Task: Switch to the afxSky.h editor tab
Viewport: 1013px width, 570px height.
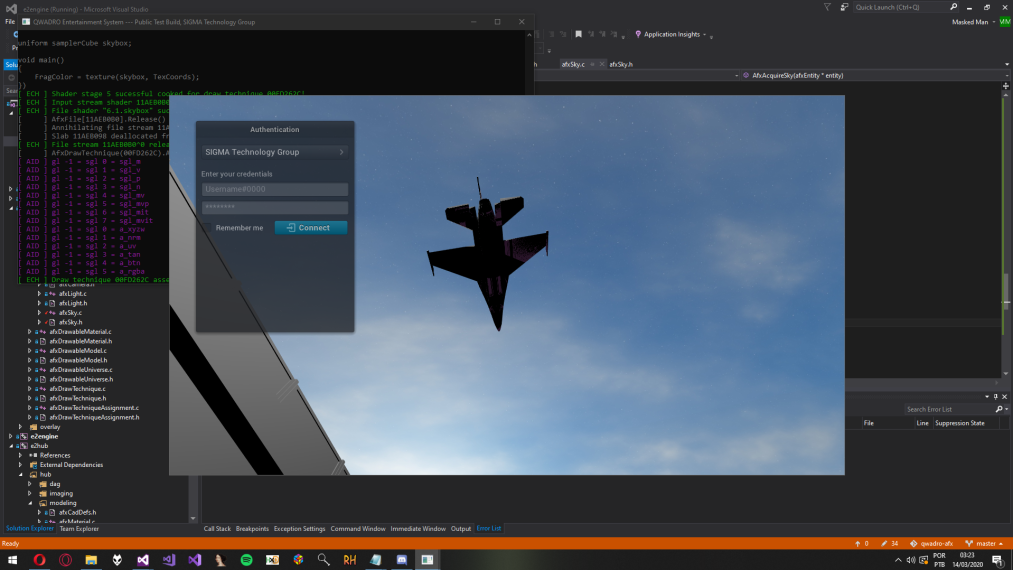Action: coord(621,65)
